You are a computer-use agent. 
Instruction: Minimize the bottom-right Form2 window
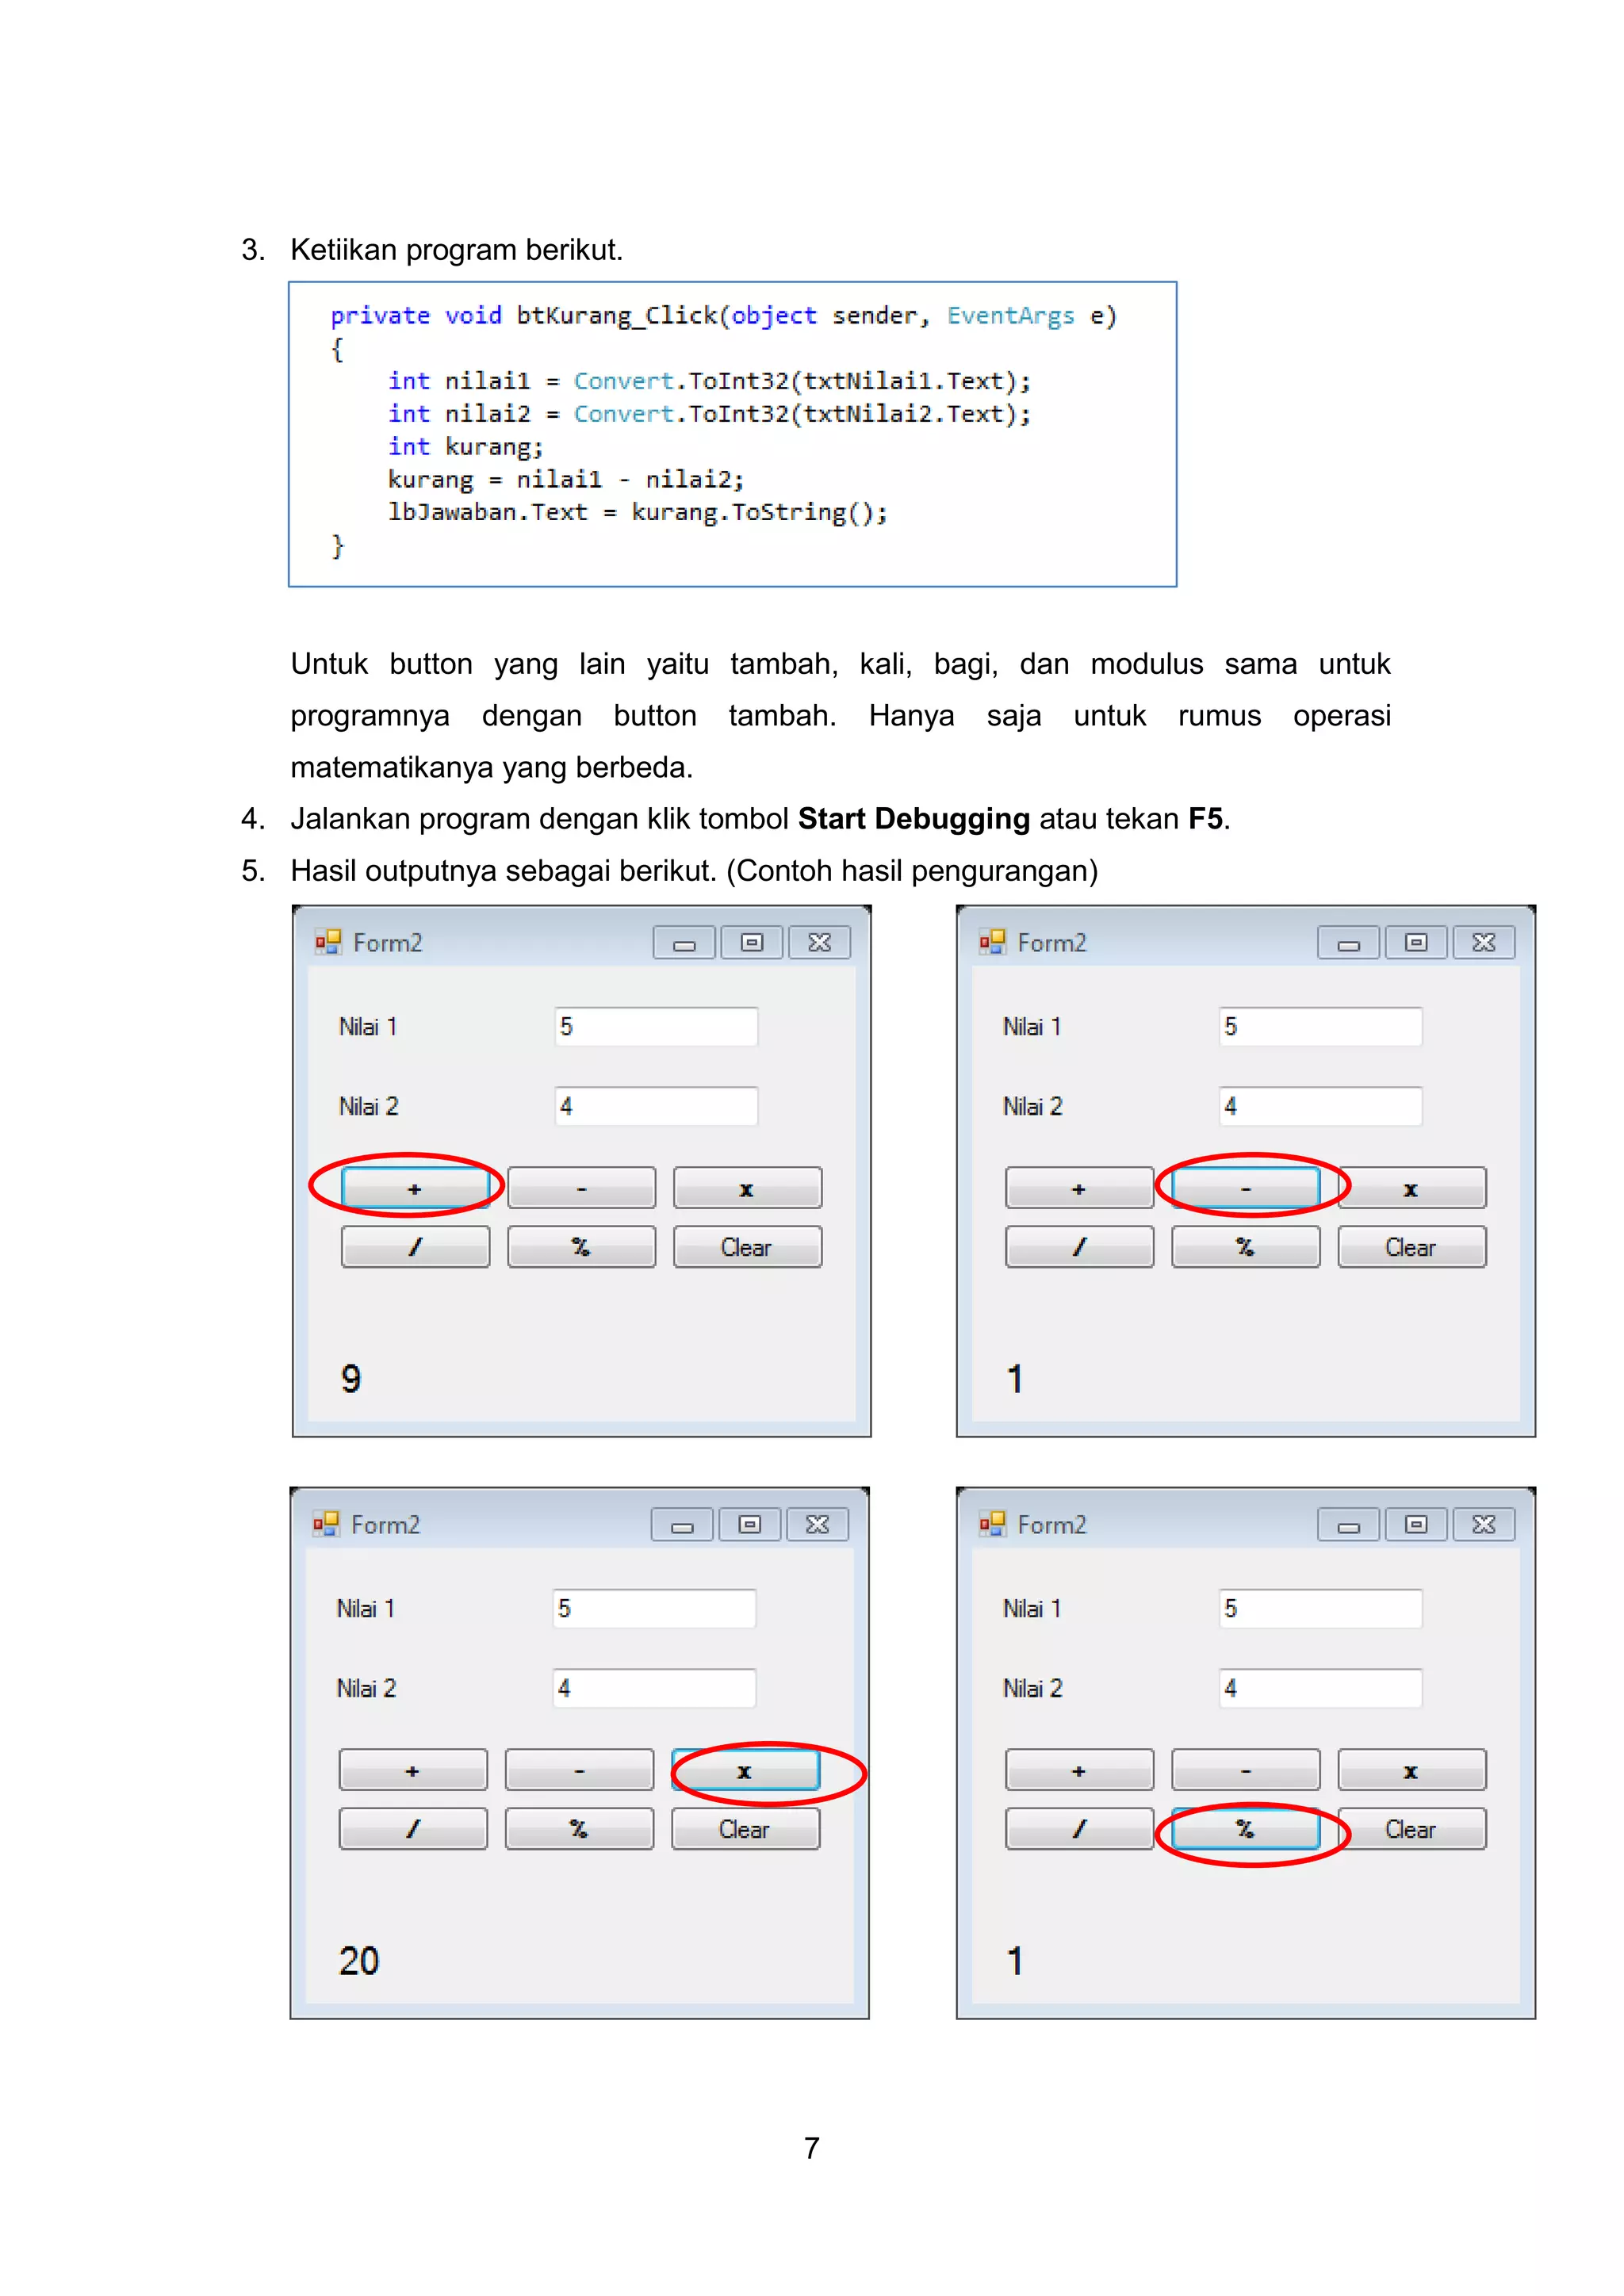pyautogui.click(x=1348, y=1525)
